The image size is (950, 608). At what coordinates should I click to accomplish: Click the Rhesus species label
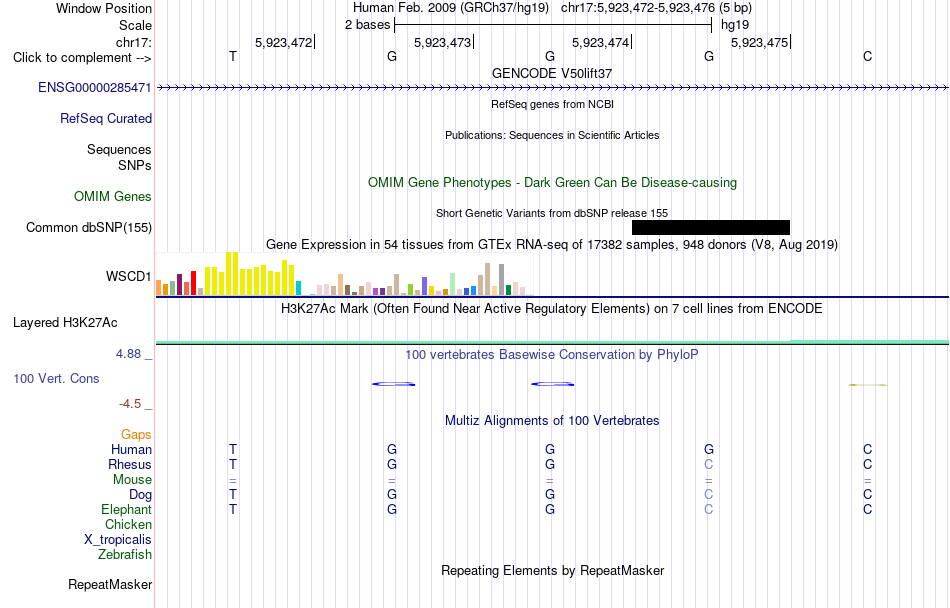130,464
